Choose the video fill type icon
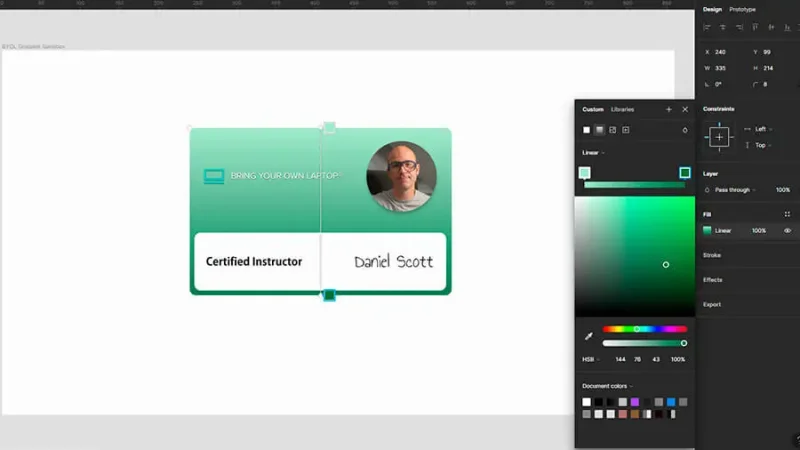 [626, 130]
